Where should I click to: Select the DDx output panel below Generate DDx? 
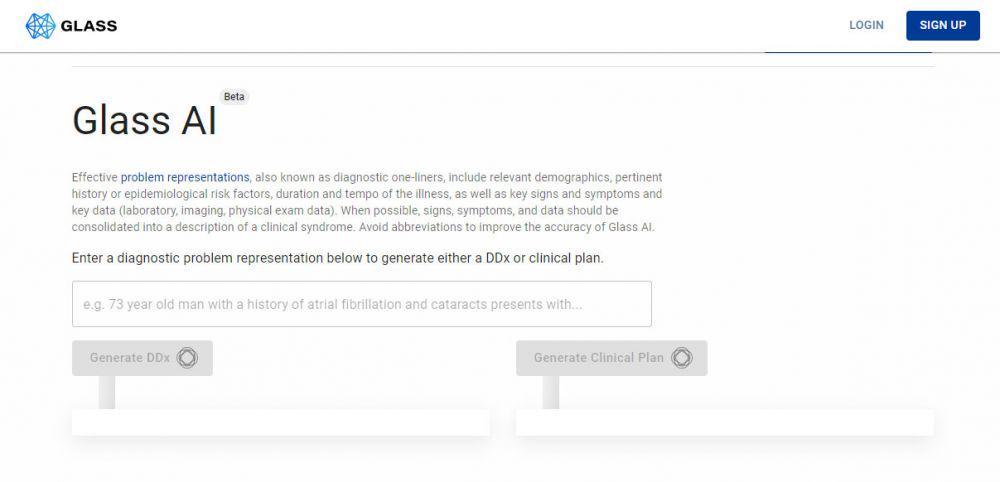coord(281,422)
